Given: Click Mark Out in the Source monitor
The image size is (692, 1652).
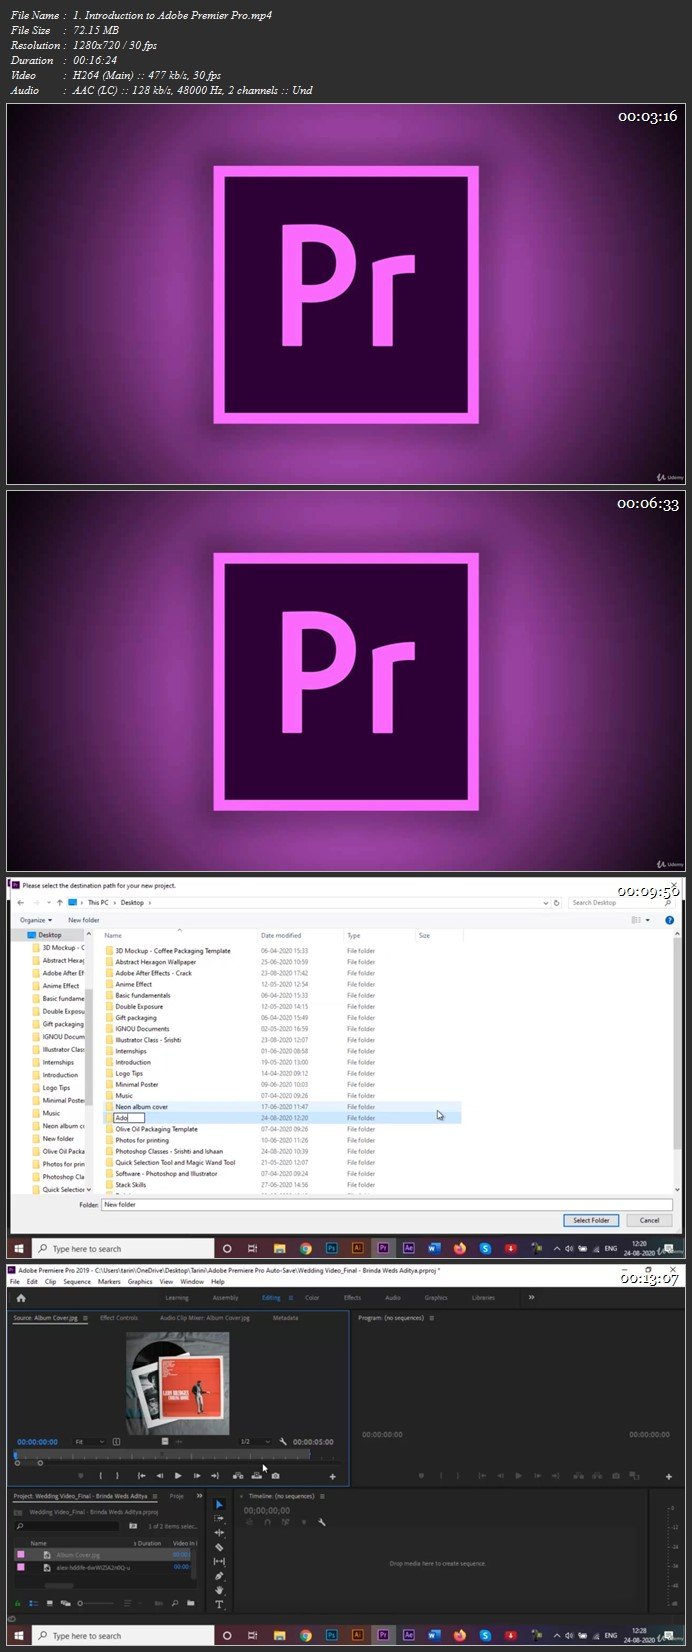Looking at the screenshot, I should tap(117, 1475).
